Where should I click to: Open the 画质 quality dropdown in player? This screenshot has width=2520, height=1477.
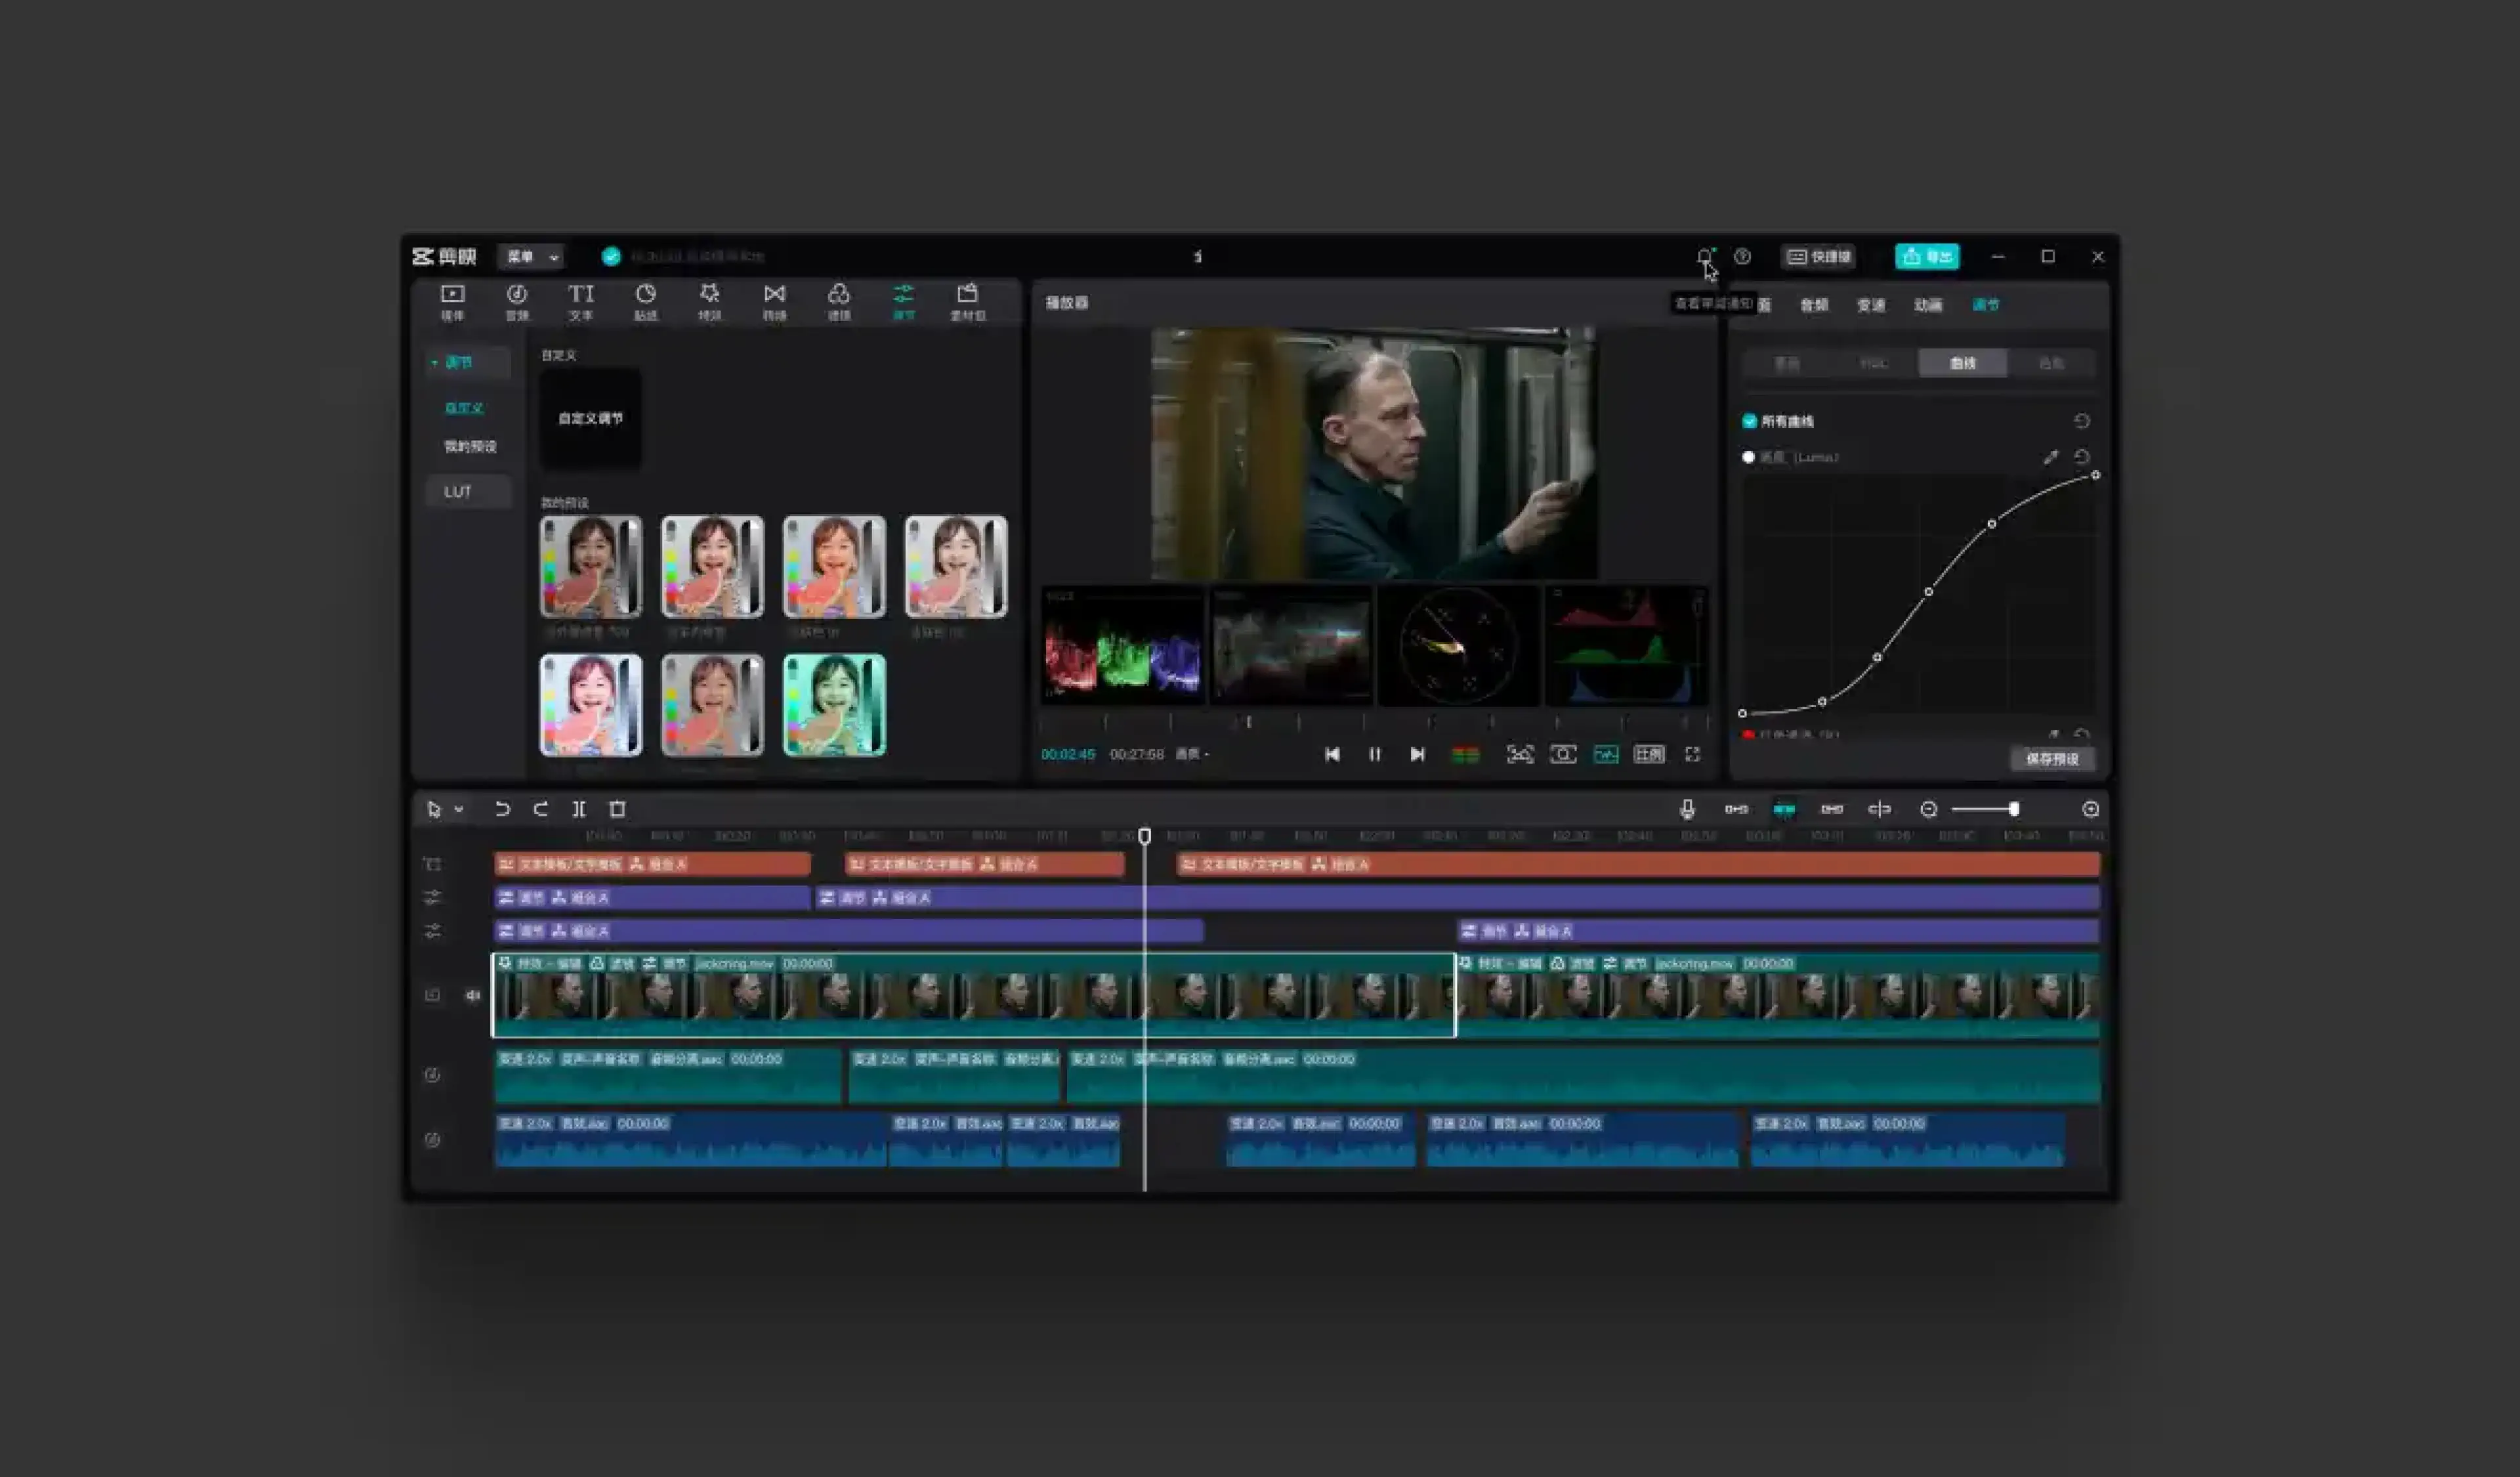pyautogui.click(x=1191, y=754)
